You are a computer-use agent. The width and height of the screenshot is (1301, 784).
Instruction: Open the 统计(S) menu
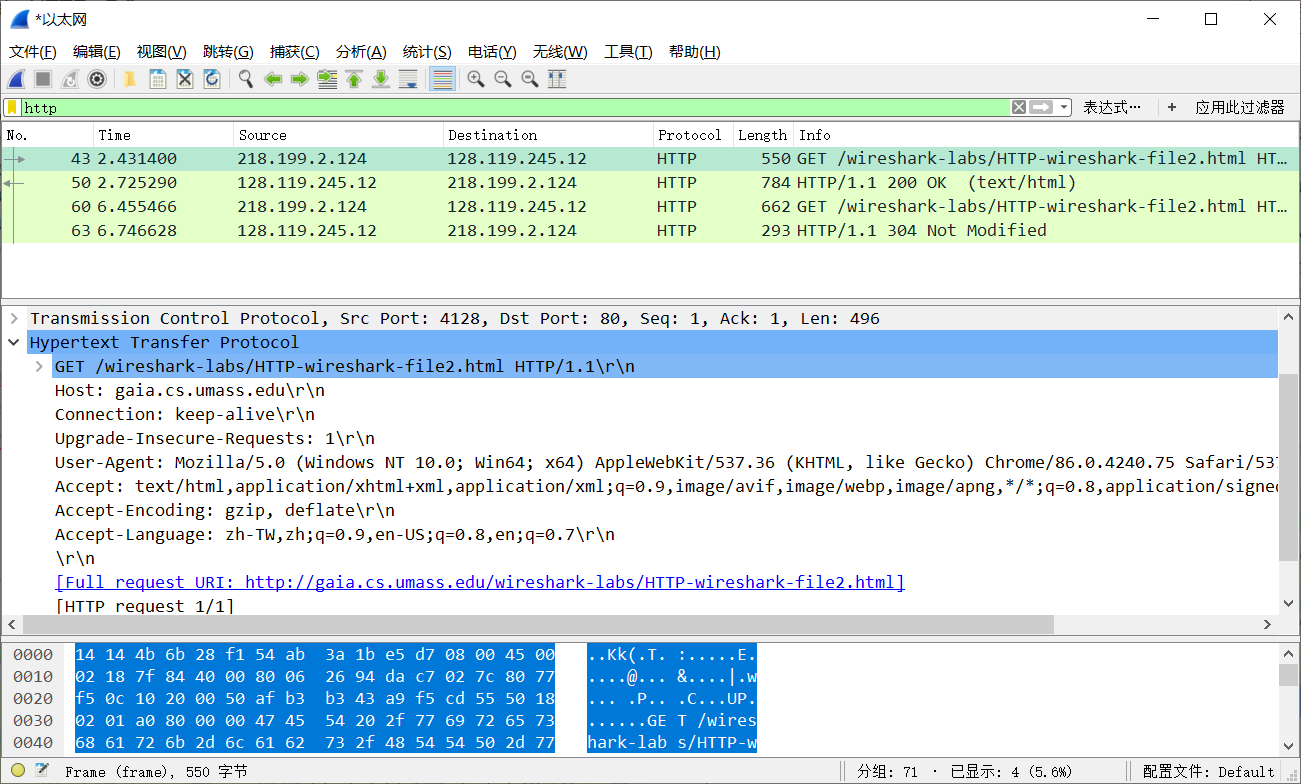[x=427, y=52]
